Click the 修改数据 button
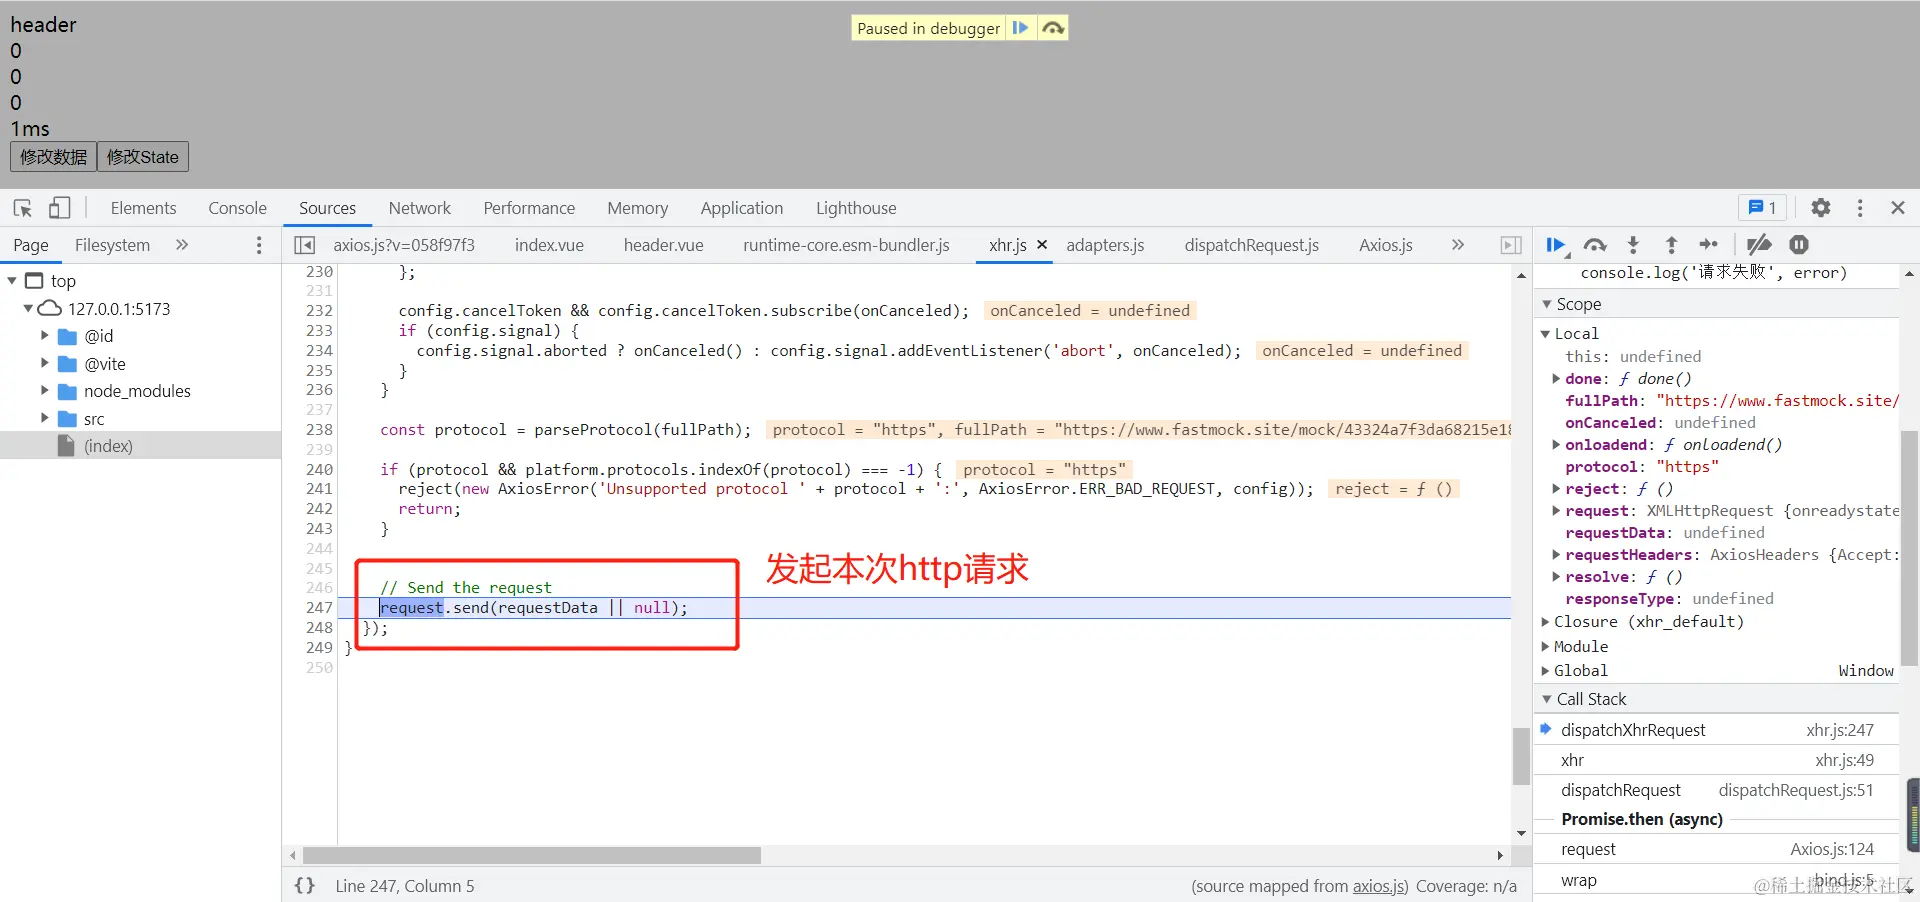The image size is (1920, 902). [54, 157]
